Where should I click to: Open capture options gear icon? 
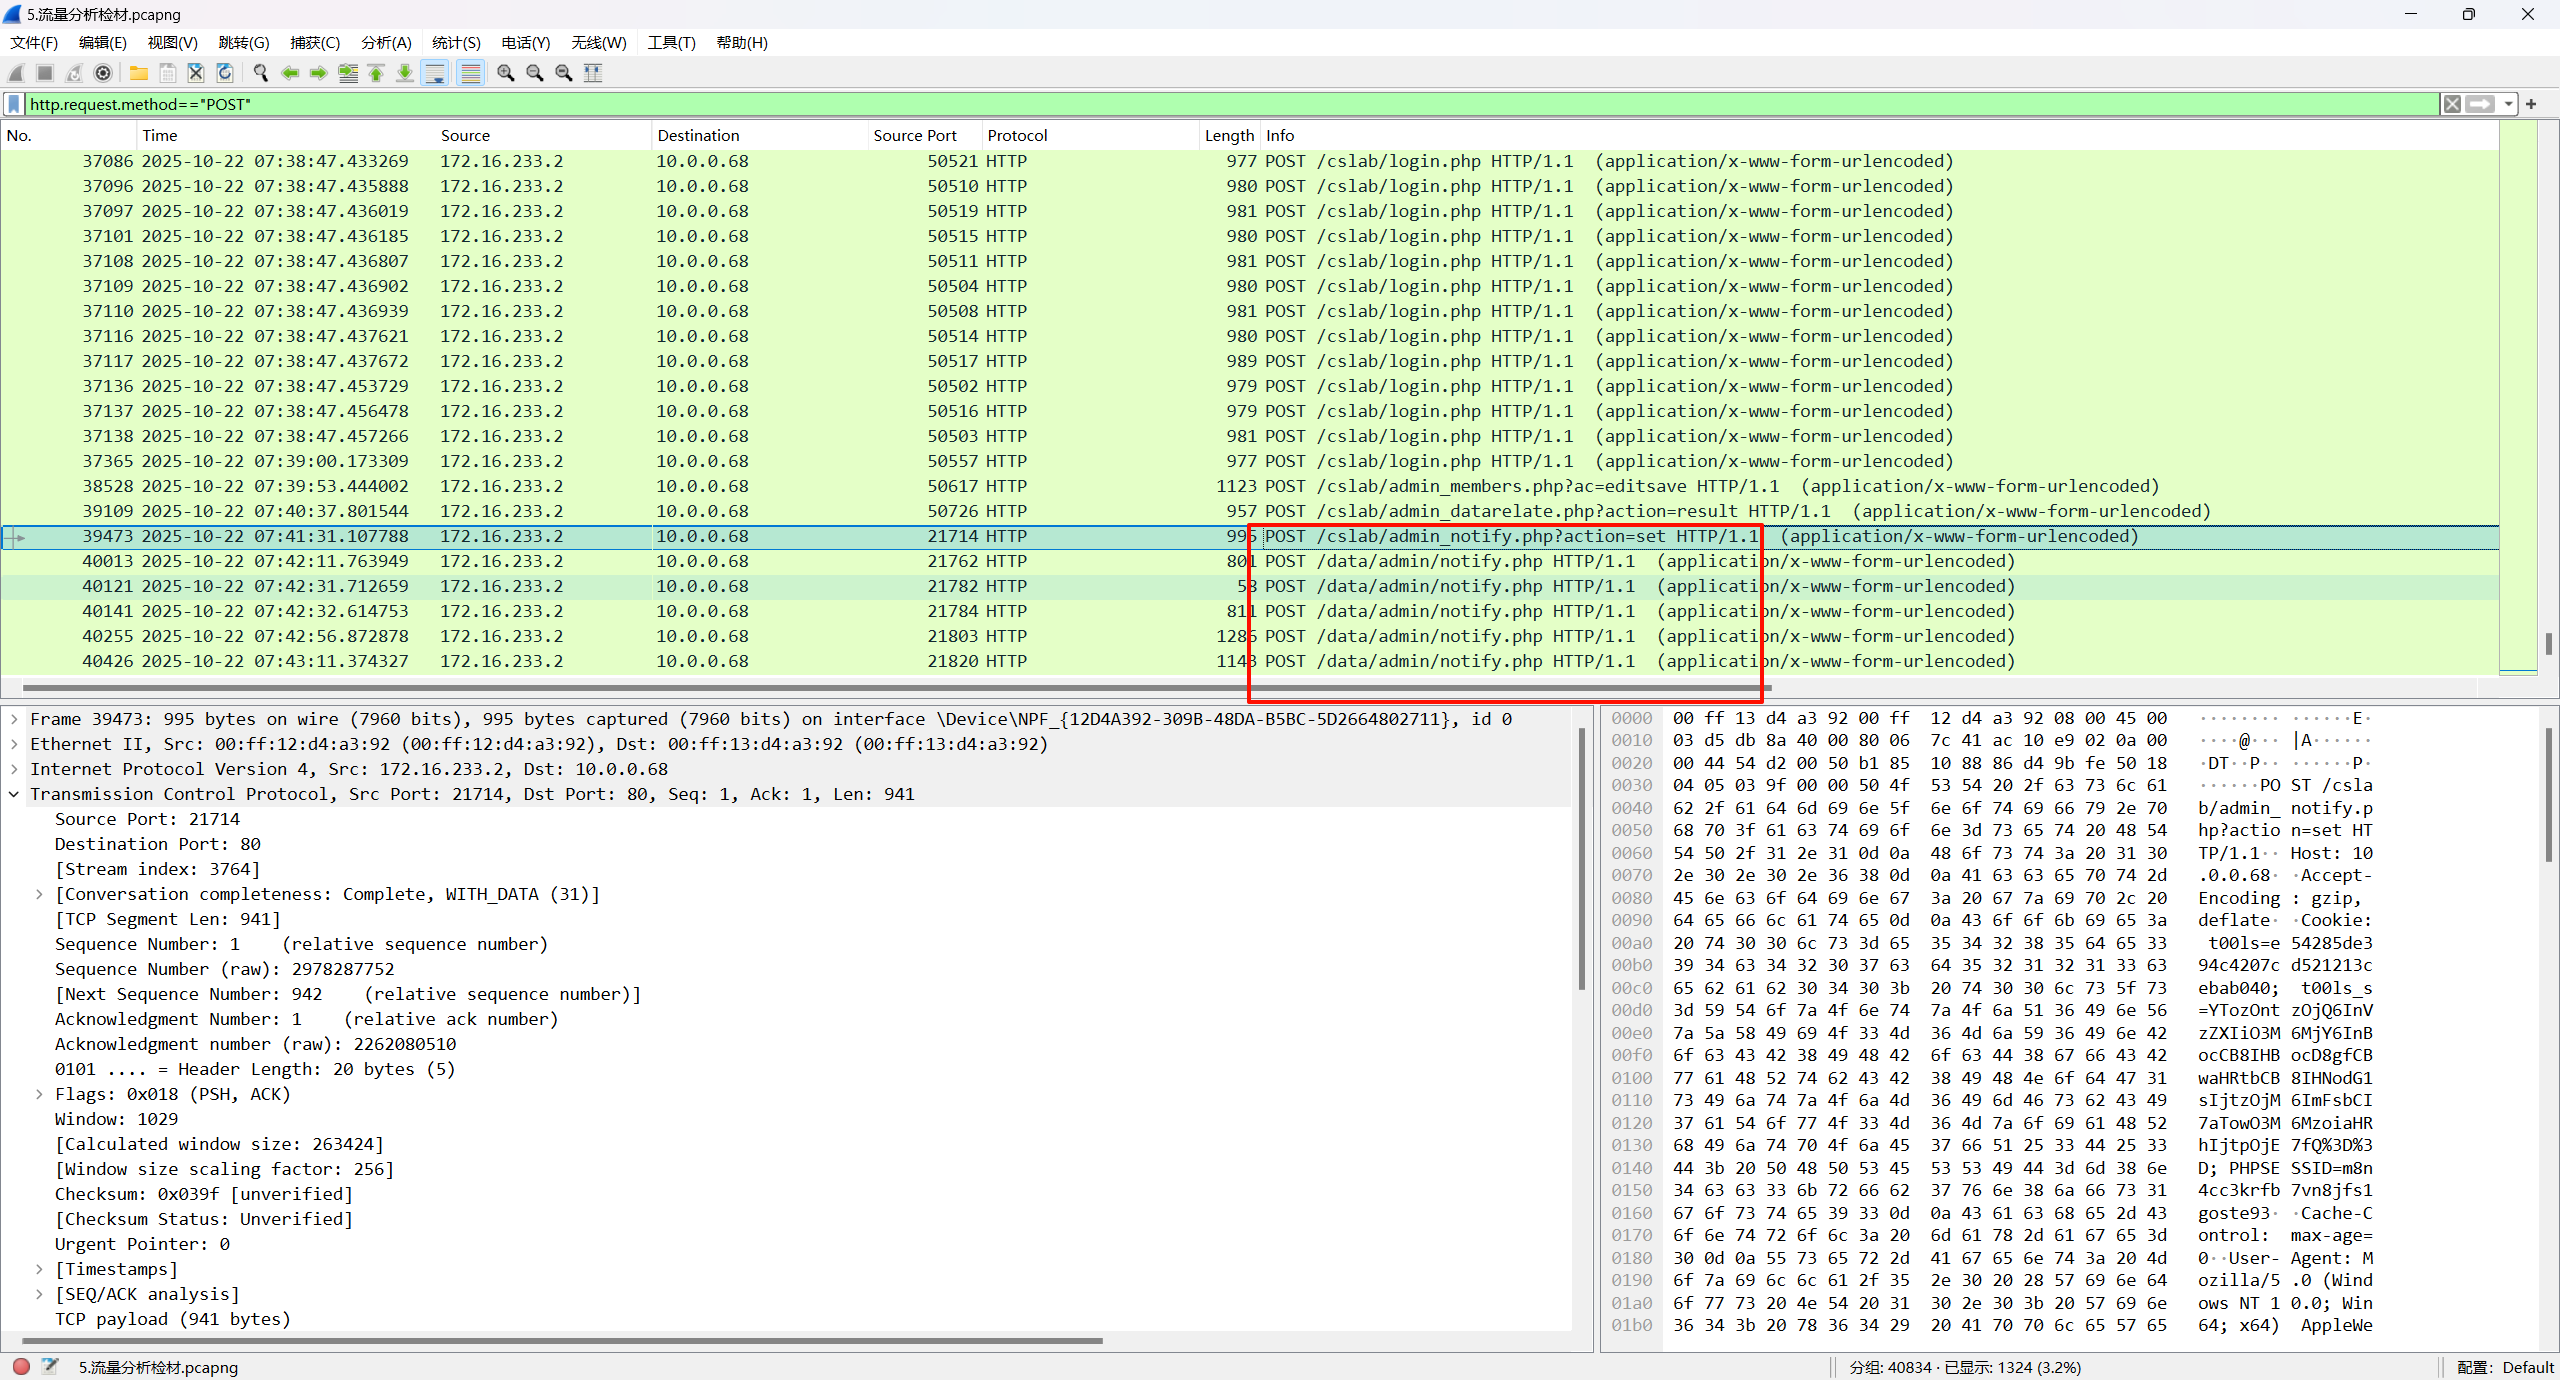[103, 73]
